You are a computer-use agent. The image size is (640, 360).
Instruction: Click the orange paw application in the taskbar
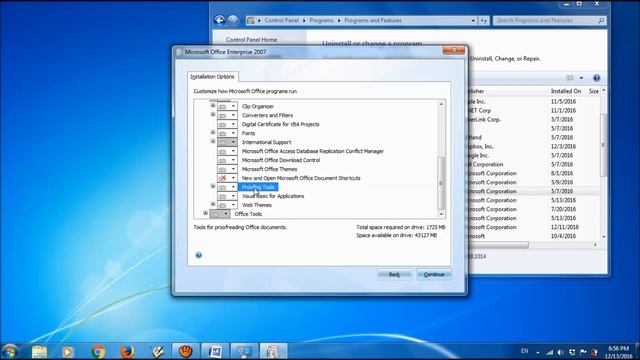coord(186,351)
